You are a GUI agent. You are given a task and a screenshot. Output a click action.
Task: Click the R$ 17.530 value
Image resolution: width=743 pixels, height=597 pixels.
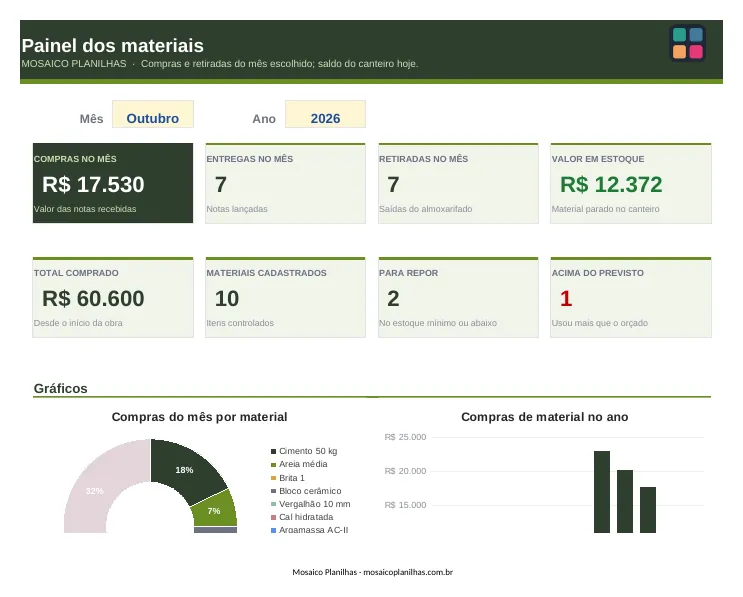93,184
